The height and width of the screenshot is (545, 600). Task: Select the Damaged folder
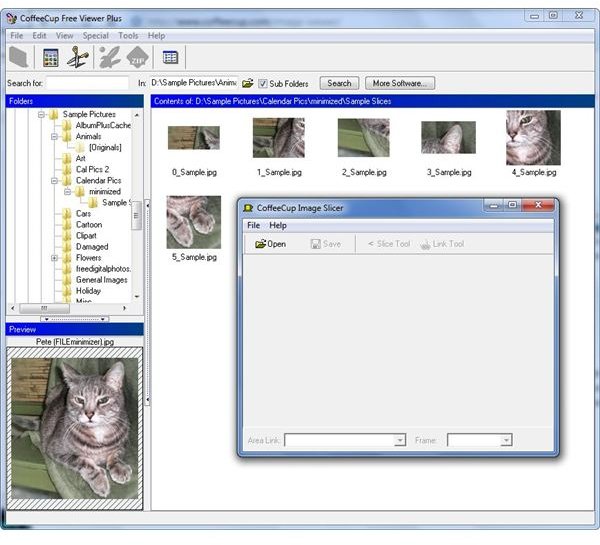point(92,247)
